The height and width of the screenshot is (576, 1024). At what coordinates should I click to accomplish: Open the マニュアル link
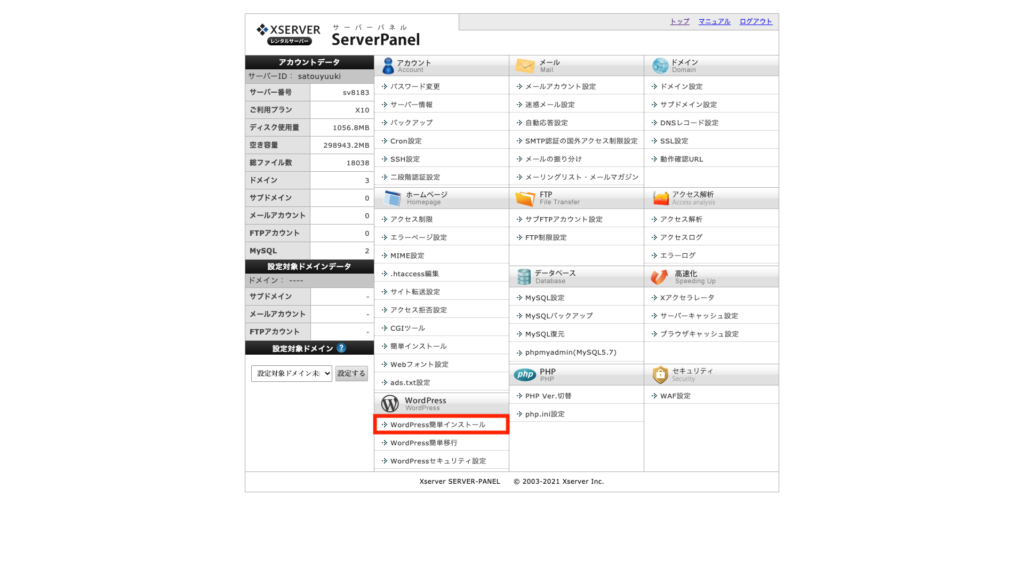[x=714, y=22]
